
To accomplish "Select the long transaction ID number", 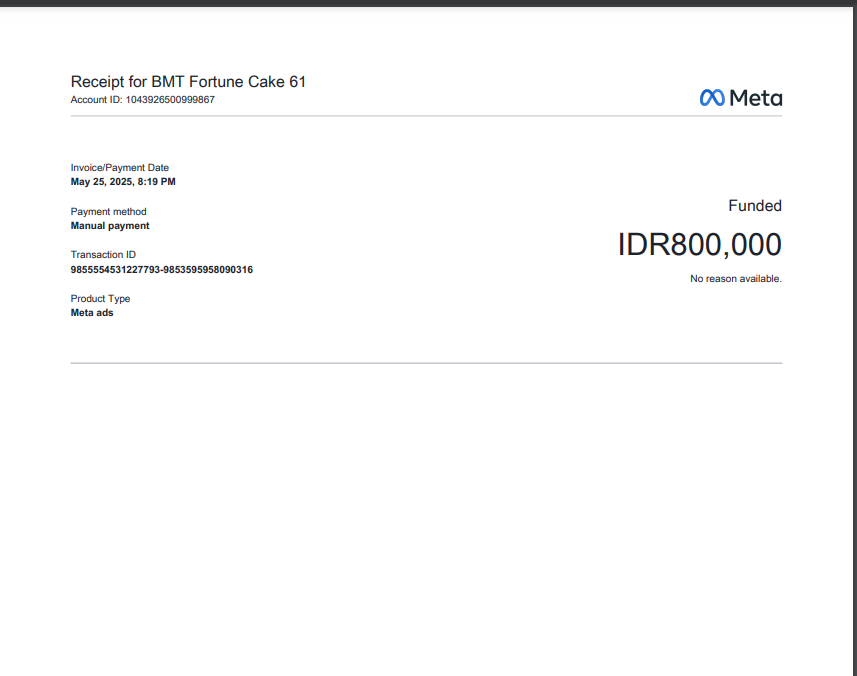I will [x=161, y=269].
